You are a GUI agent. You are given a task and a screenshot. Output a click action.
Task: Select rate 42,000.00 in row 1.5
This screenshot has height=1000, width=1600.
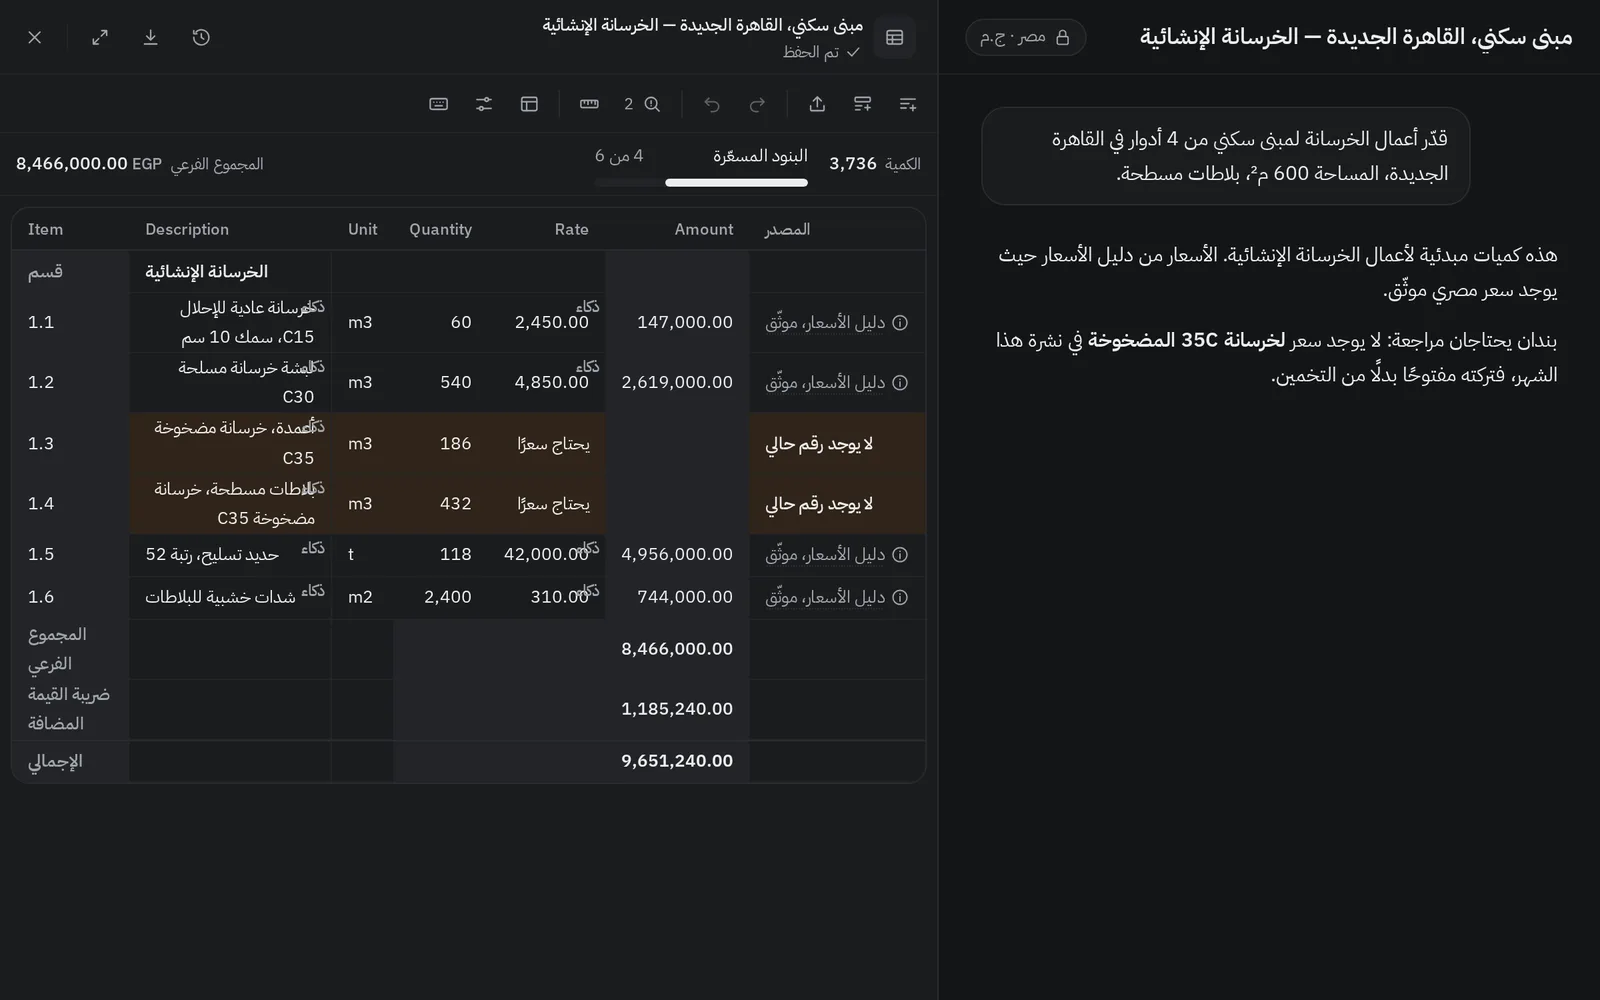coord(547,554)
